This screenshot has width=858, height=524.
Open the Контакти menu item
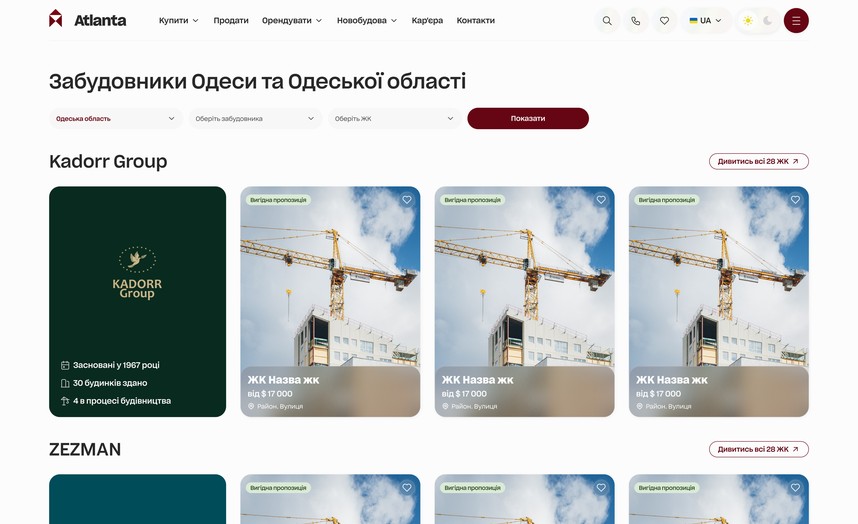[x=476, y=21]
